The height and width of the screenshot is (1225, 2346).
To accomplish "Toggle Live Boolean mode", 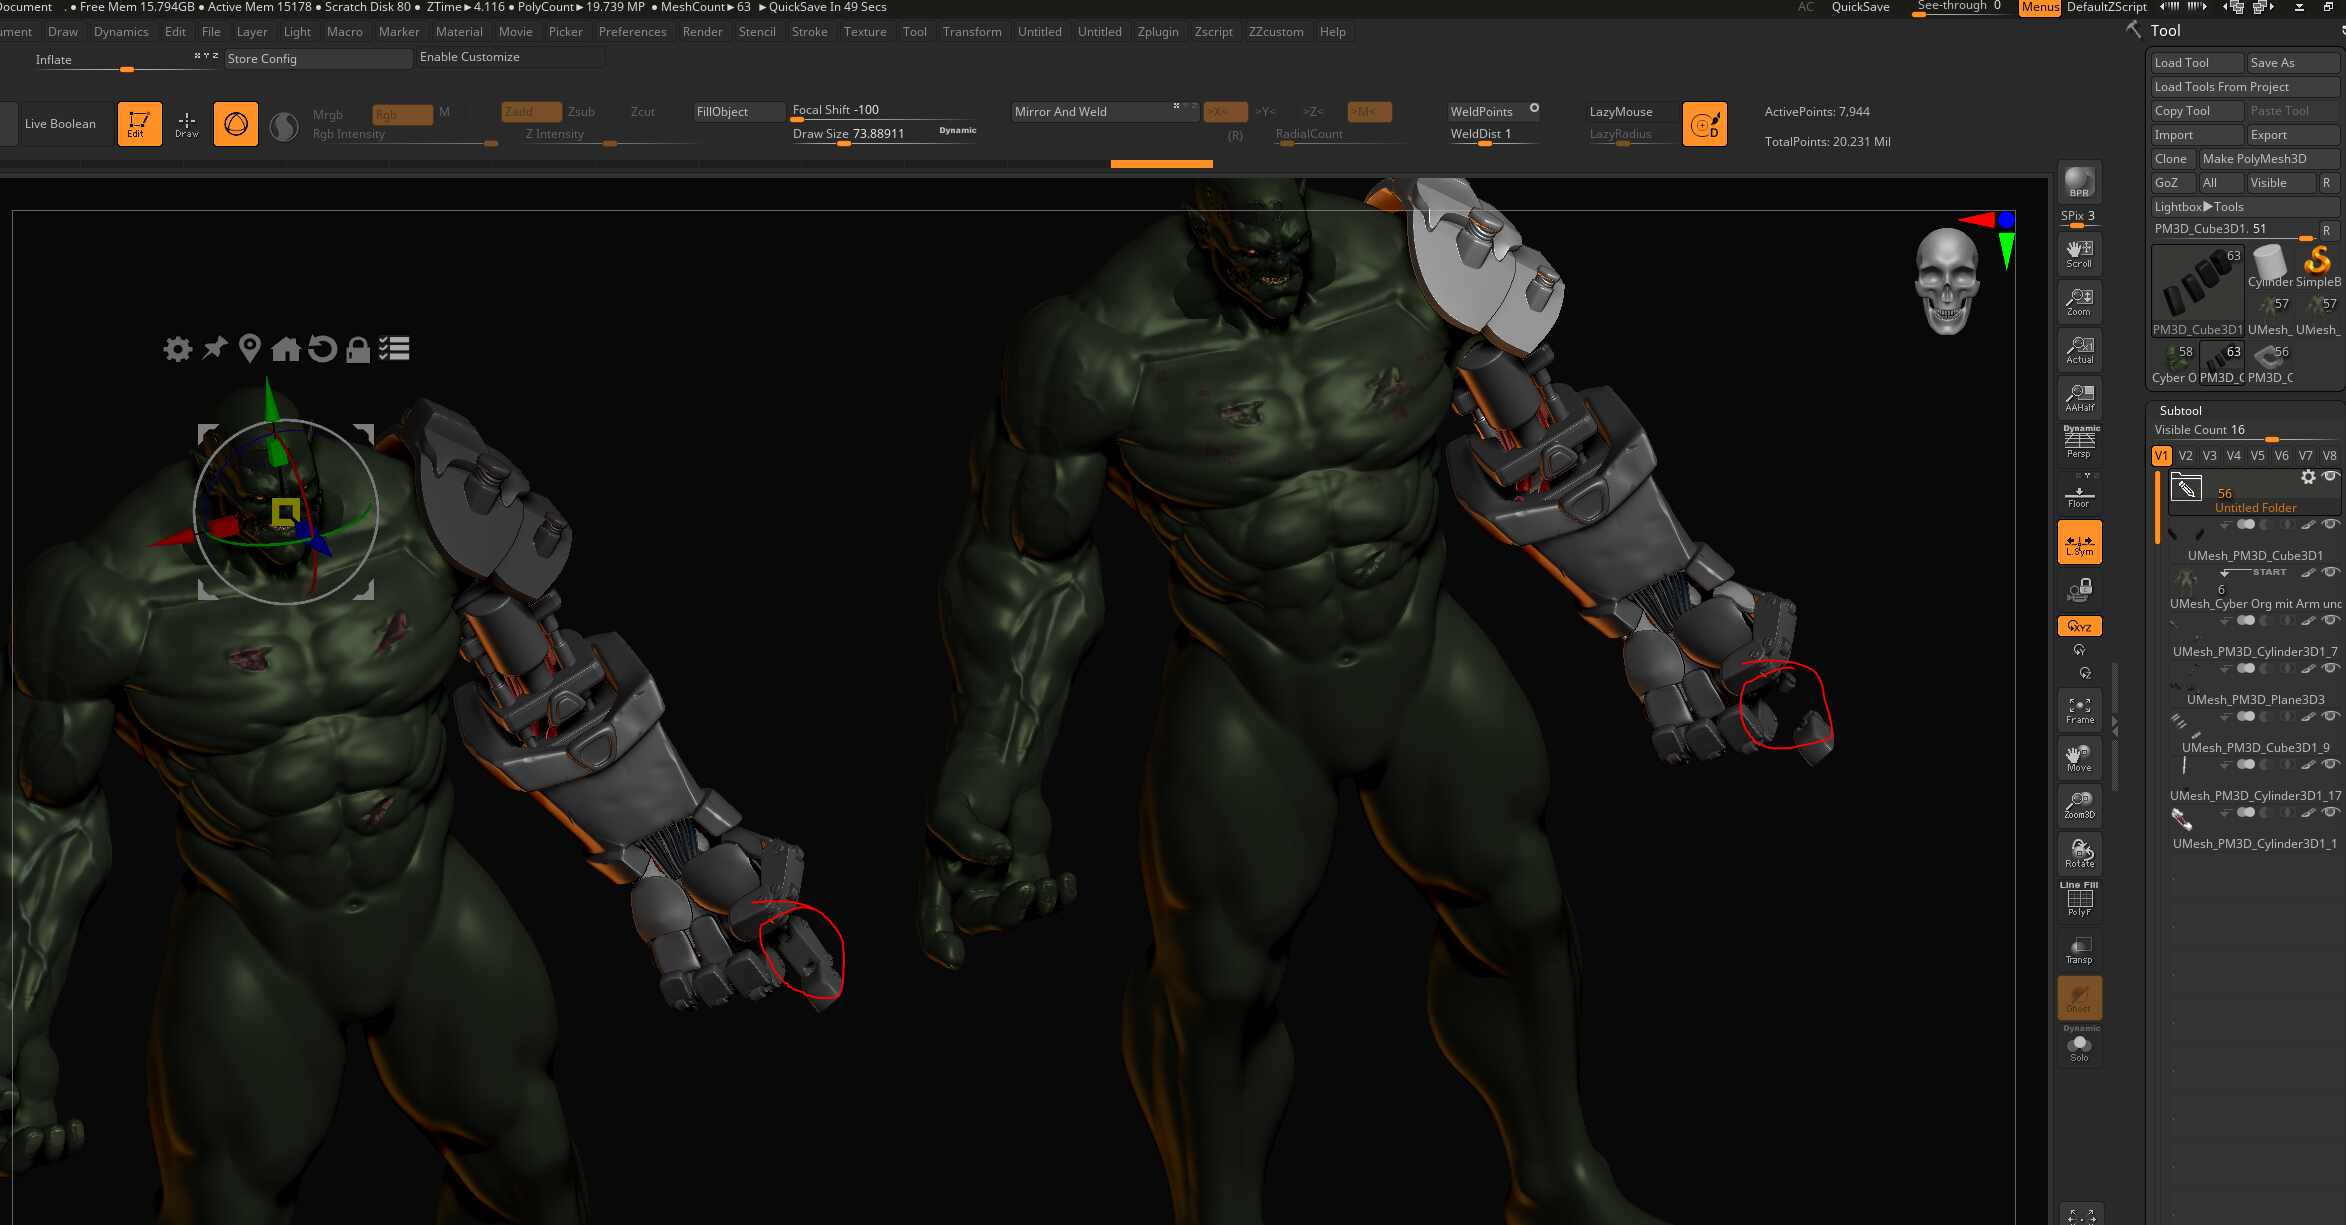I will [x=60, y=124].
